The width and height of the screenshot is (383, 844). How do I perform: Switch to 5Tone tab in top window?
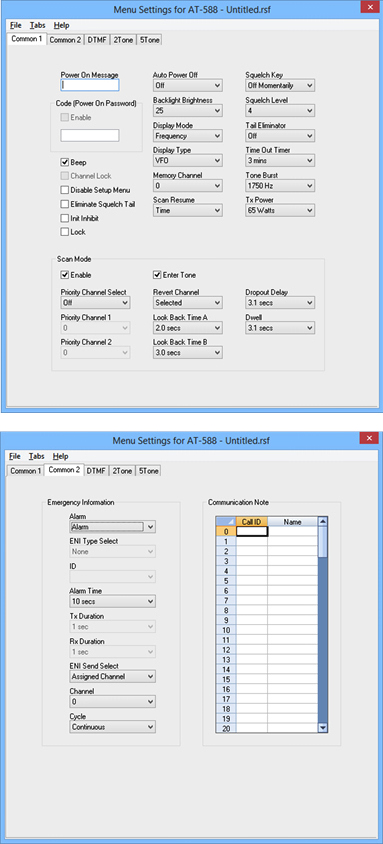click(x=149, y=40)
